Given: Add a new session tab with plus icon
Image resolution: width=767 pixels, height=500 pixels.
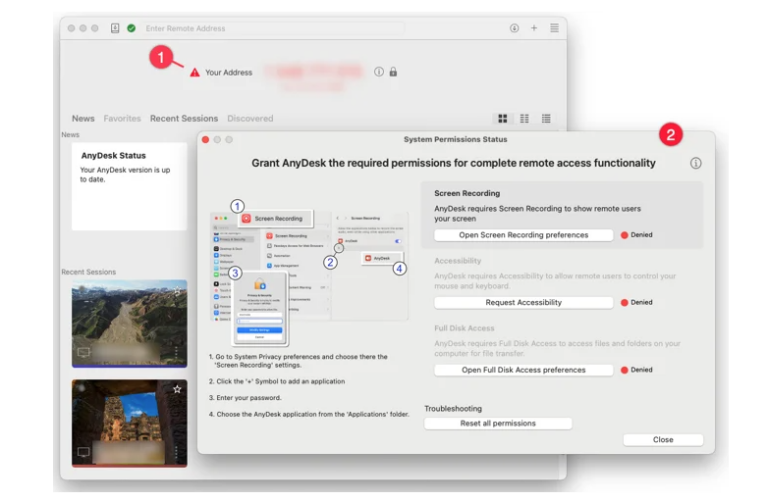Looking at the screenshot, I should tap(534, 28).
